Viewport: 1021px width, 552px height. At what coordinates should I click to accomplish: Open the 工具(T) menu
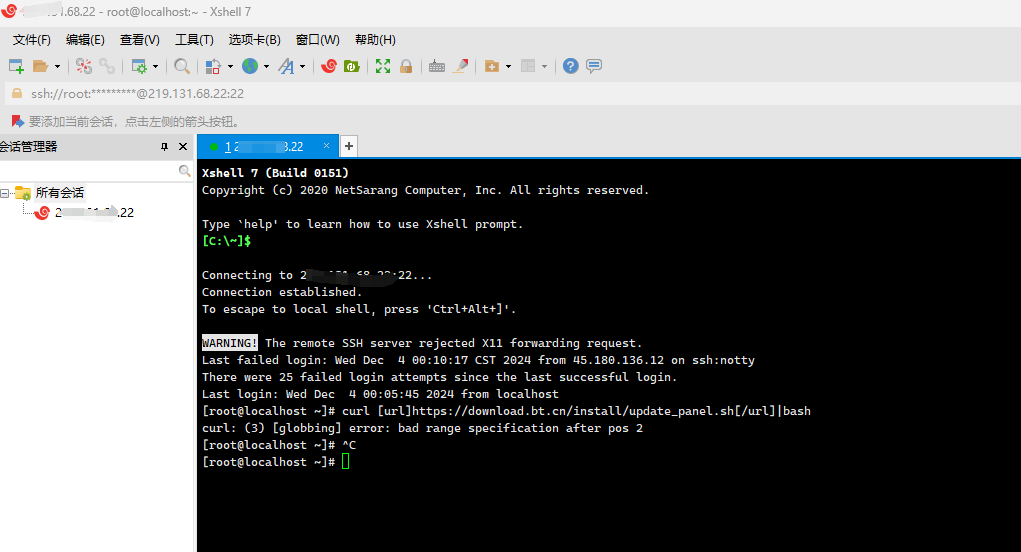tap(194, 40)
